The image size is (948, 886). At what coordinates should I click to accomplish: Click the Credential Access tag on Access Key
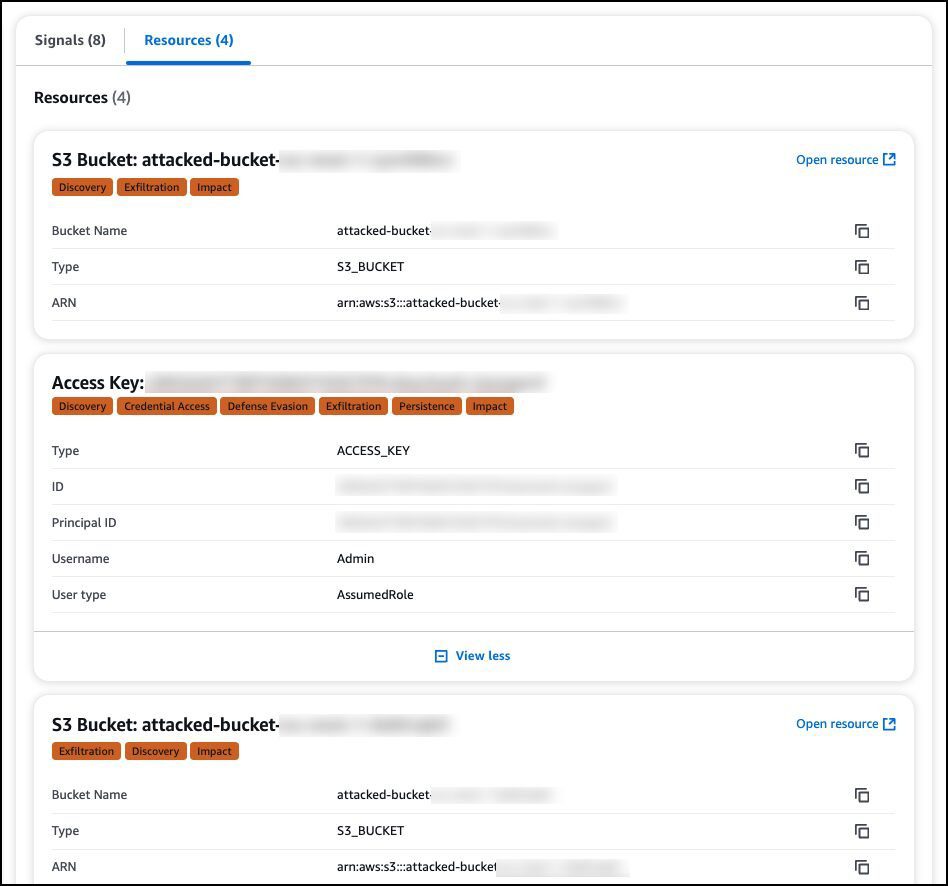[167, 406]
